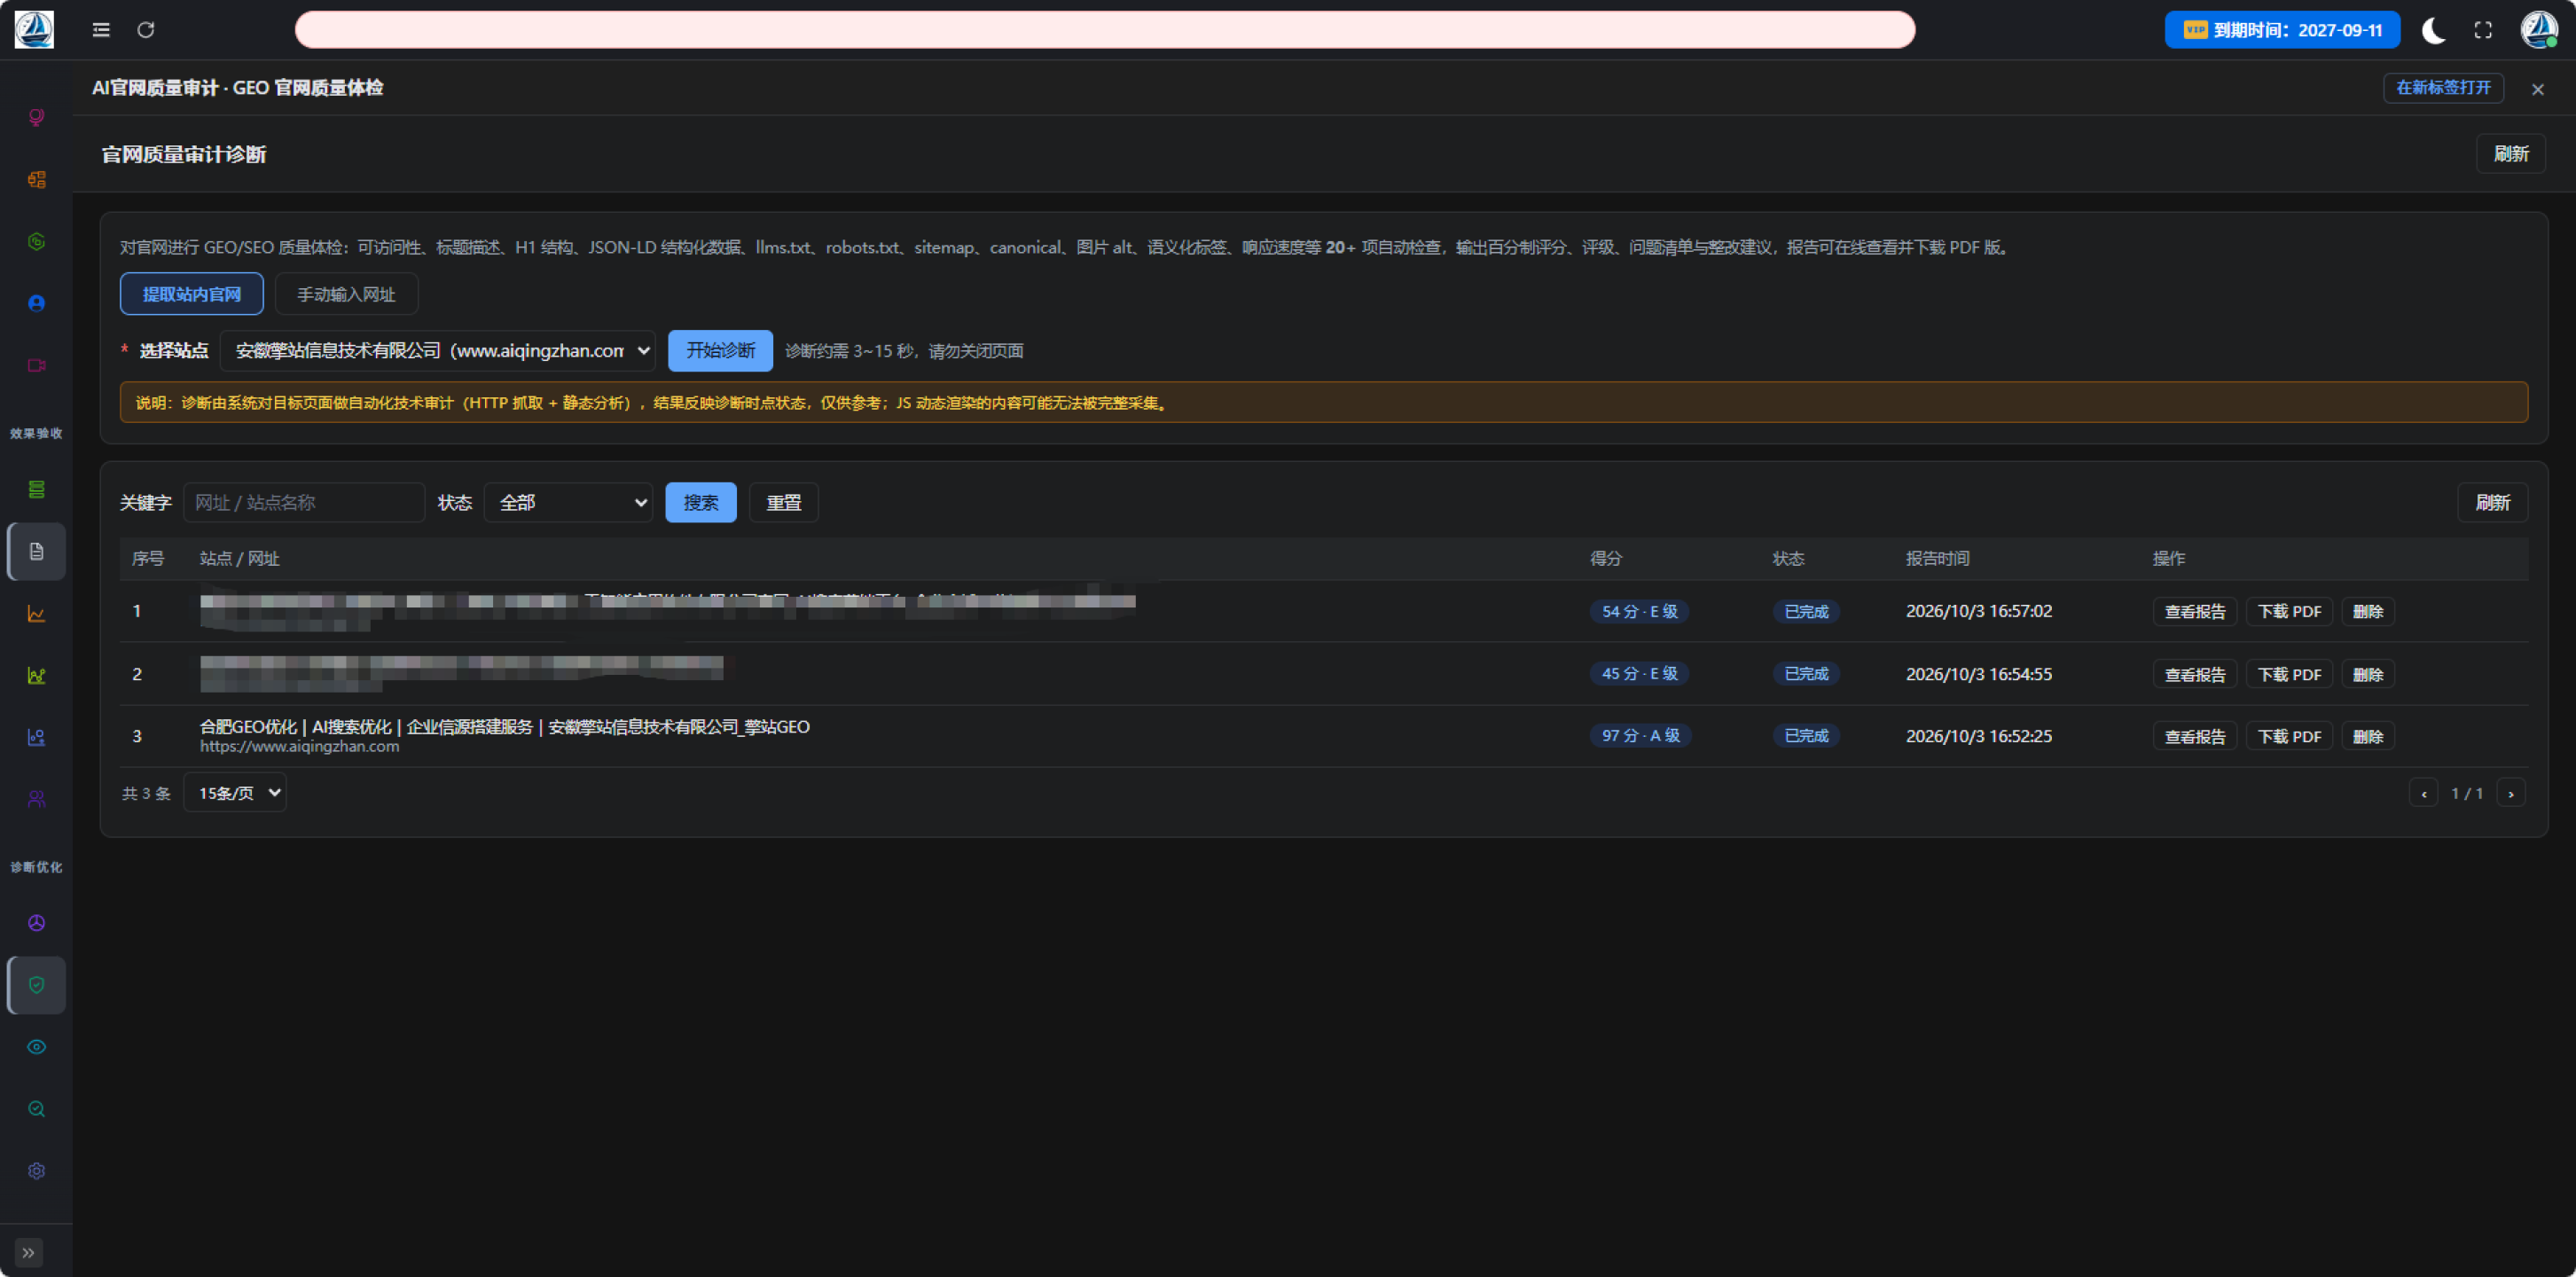This screenshot has height=1277, width=2576.
Task: Click the 开始诊断 button
Action: click(721, 351)
